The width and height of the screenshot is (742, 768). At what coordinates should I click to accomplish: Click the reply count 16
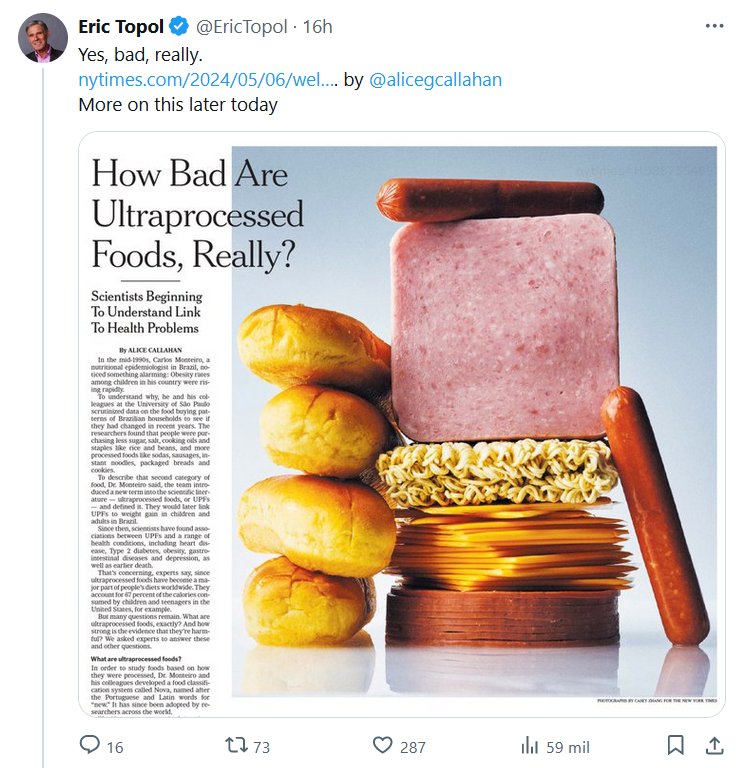115,746
